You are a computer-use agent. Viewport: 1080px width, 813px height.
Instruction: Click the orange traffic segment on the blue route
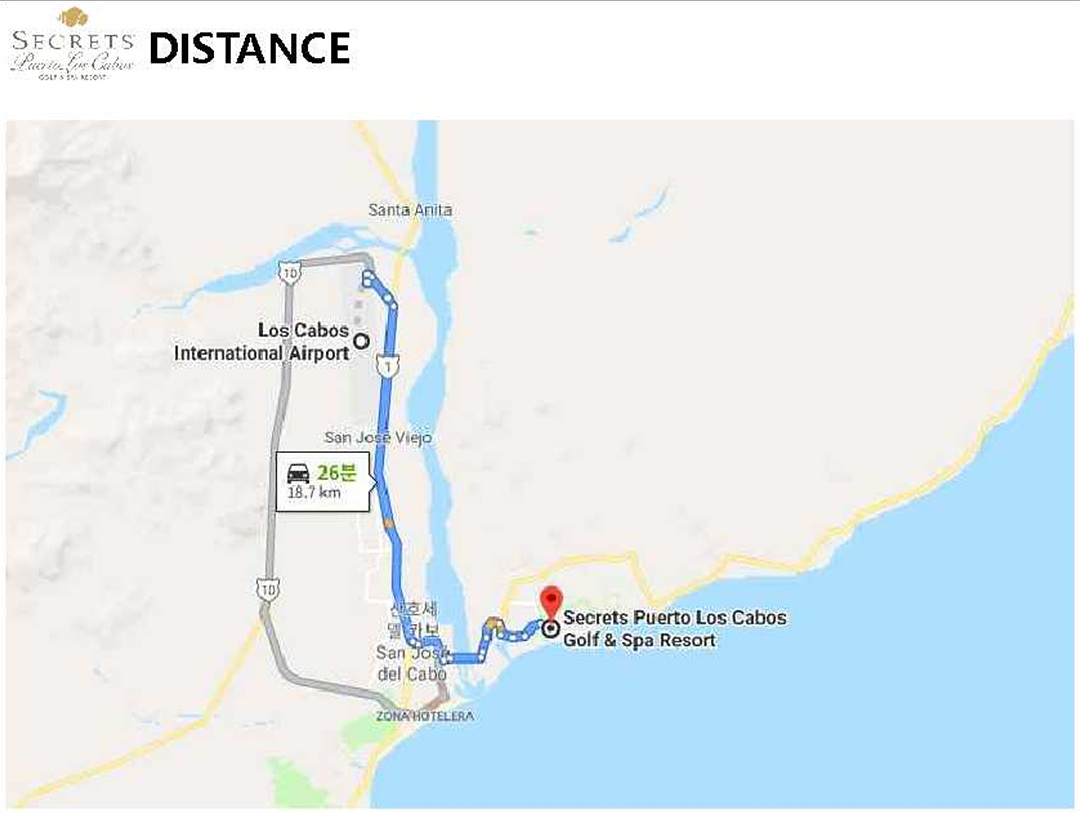[x=389, y=524]
